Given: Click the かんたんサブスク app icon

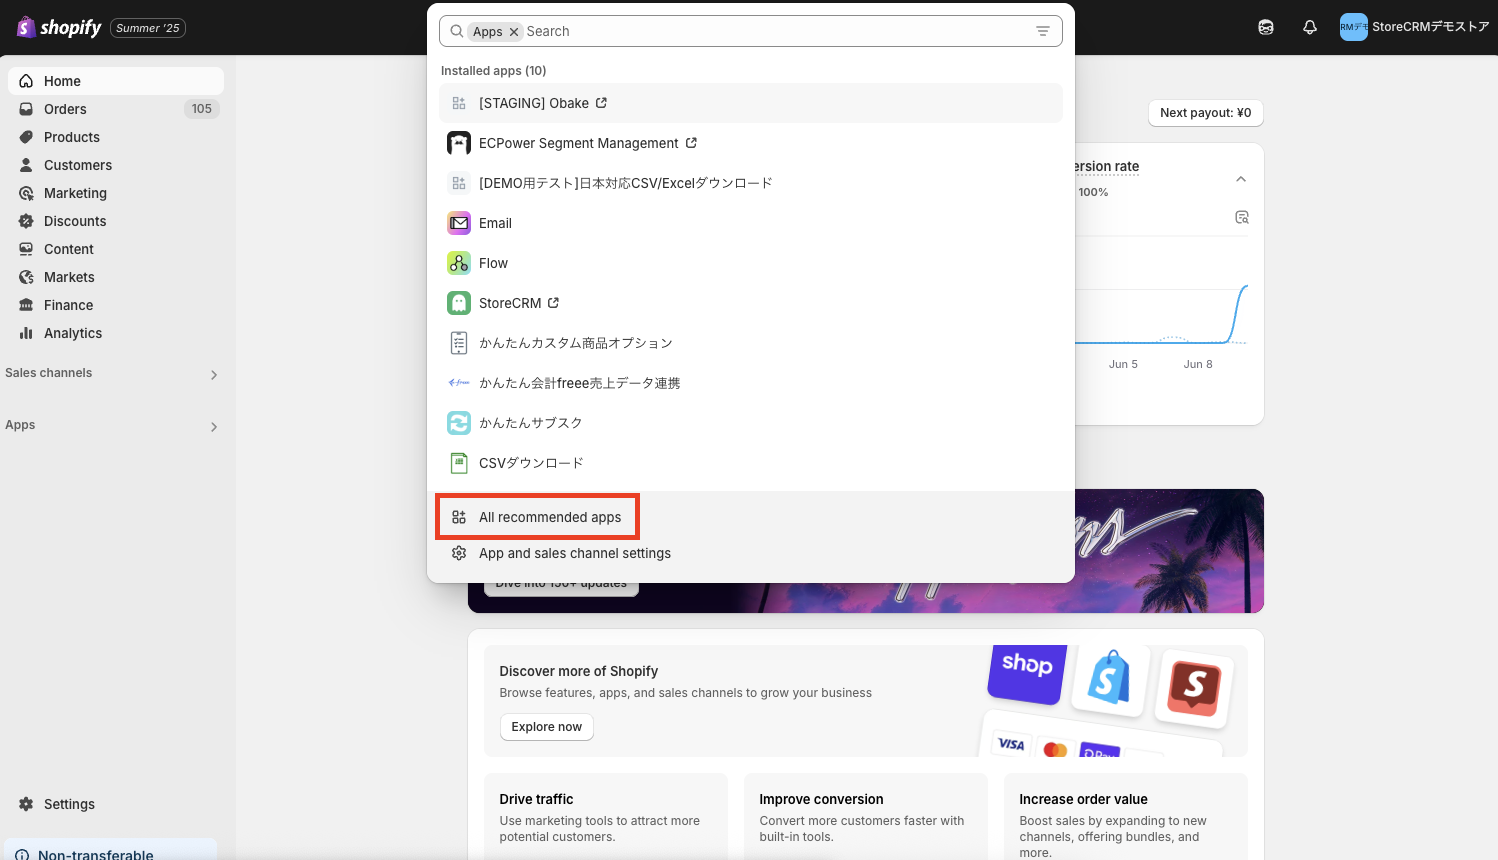Looking at the screenshot, I should coord(459,423).
